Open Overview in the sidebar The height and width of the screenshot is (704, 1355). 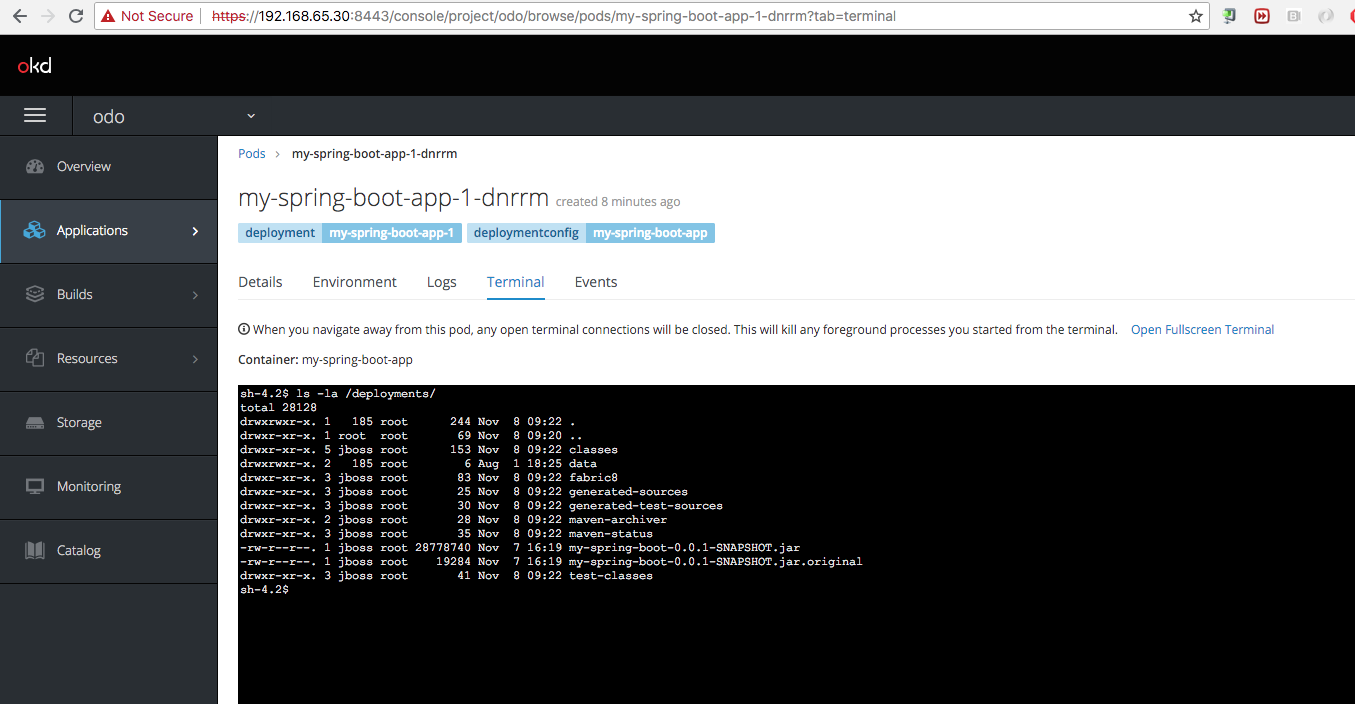pos(108,167)
